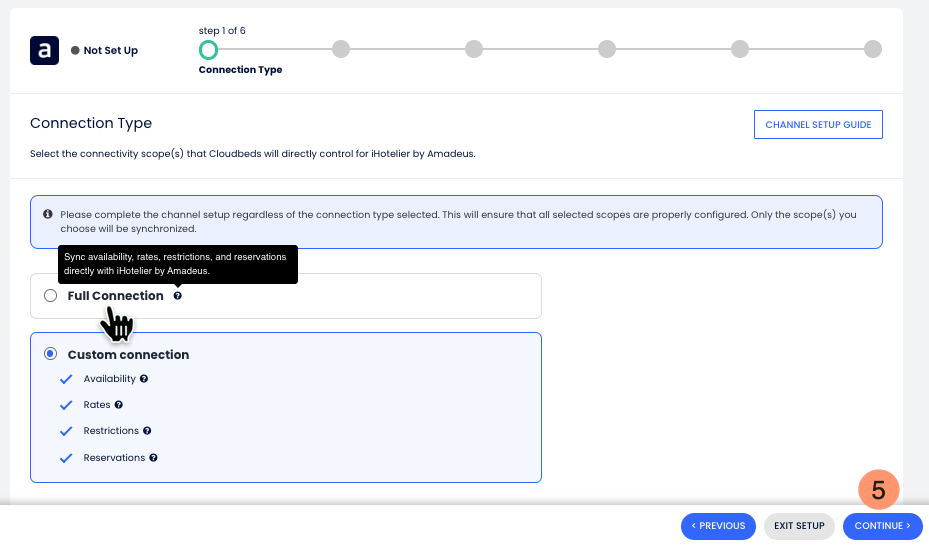Click the iHotelier Amadeus logo icon

coord(45,50)
